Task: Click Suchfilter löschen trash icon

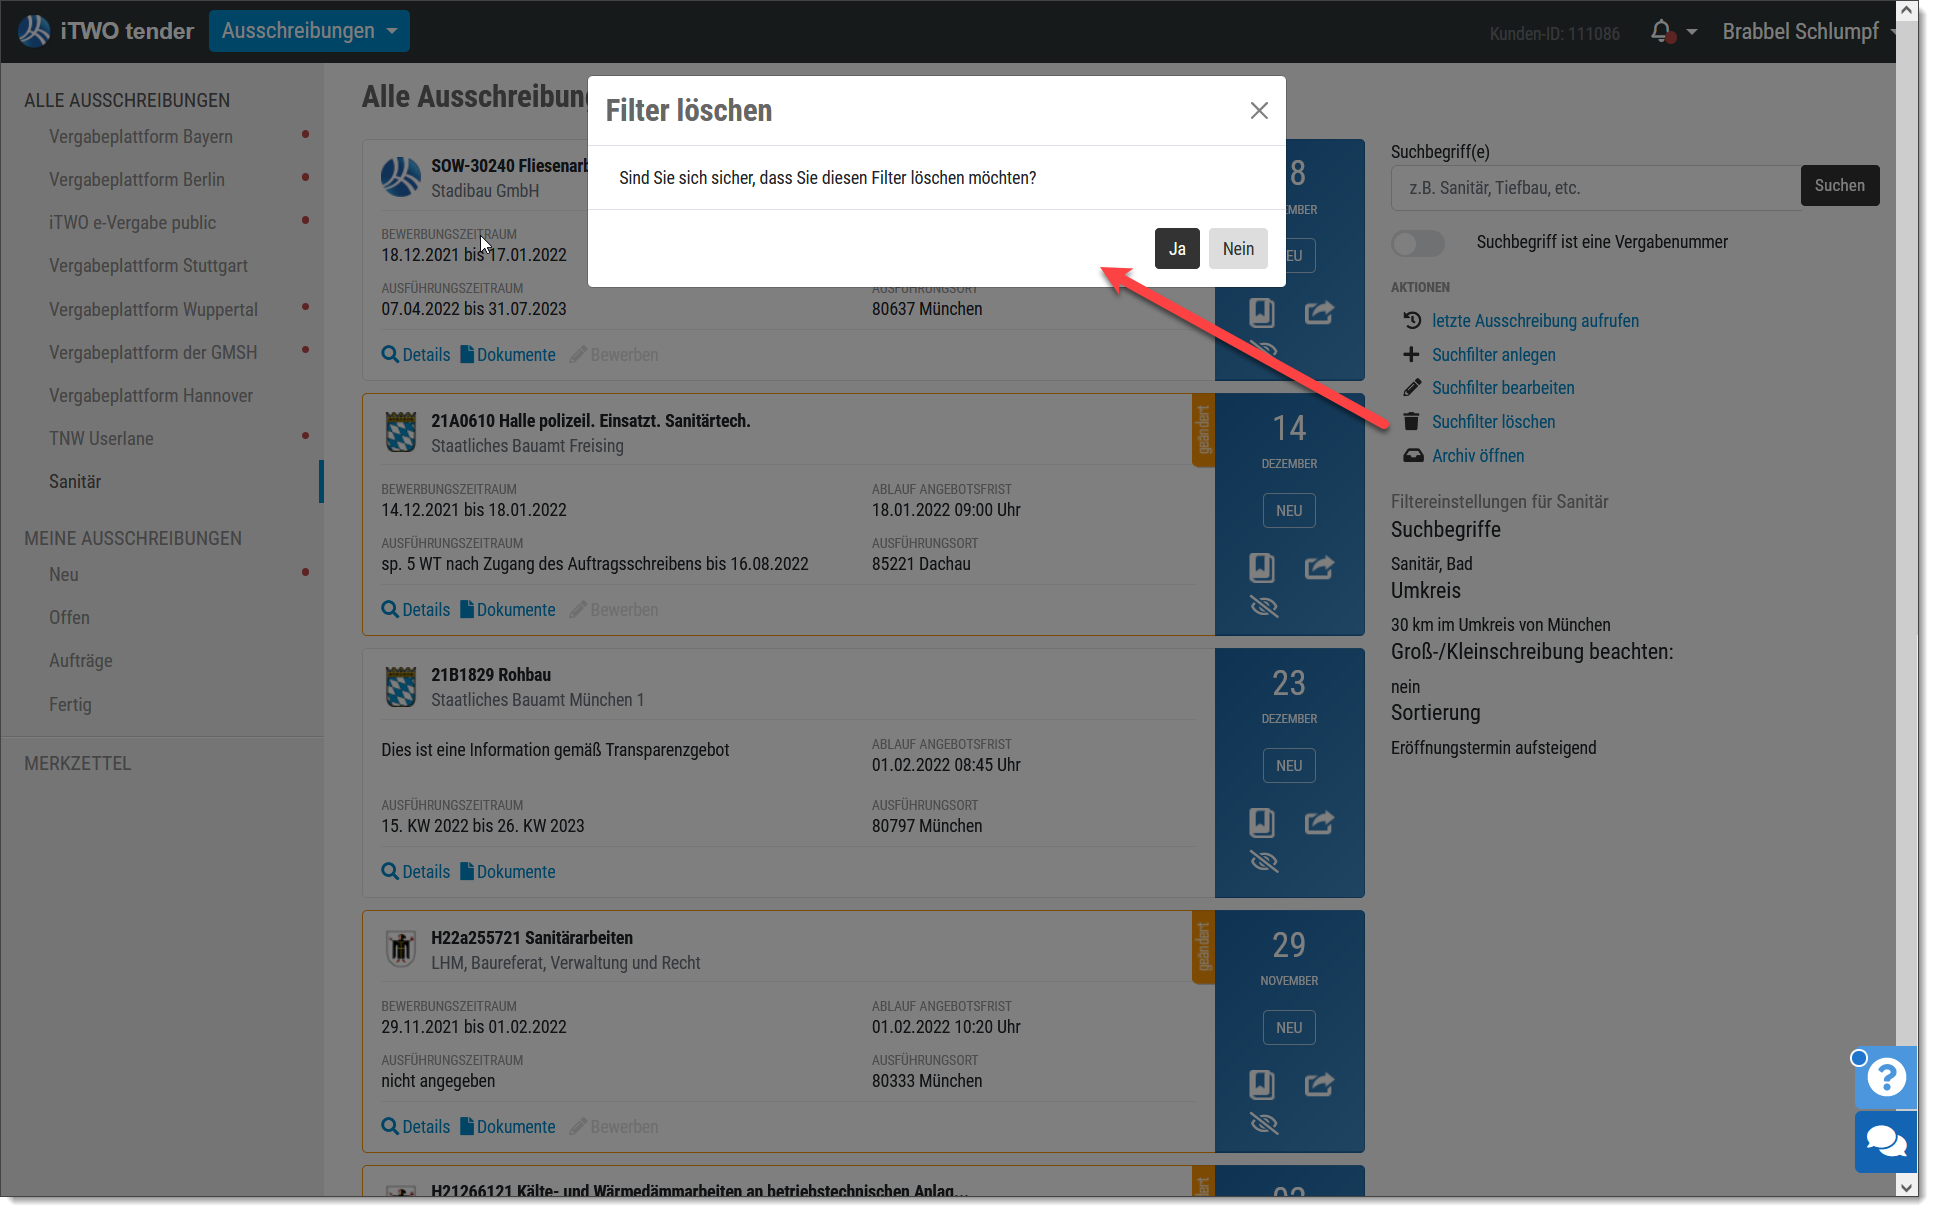Action: pos(1411,422)
